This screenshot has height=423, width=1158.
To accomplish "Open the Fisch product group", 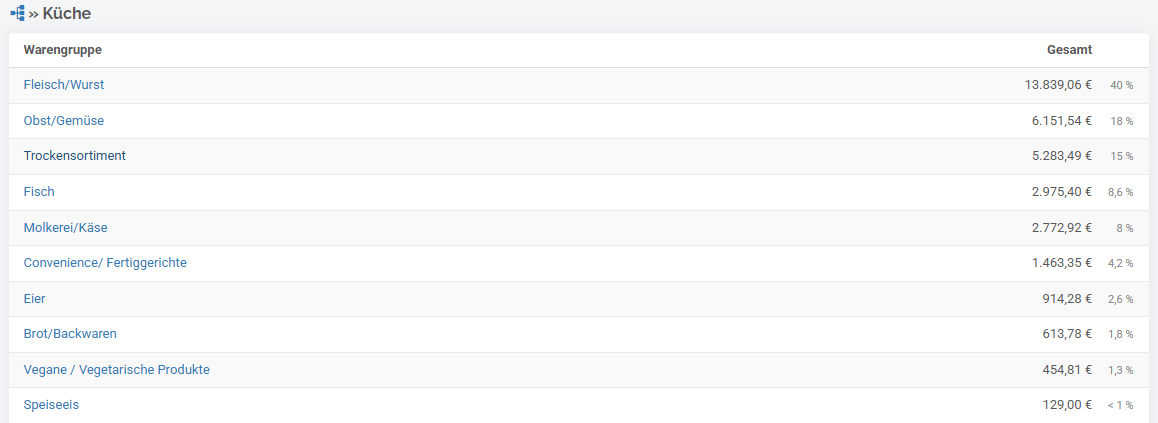I will pos(39,192).
